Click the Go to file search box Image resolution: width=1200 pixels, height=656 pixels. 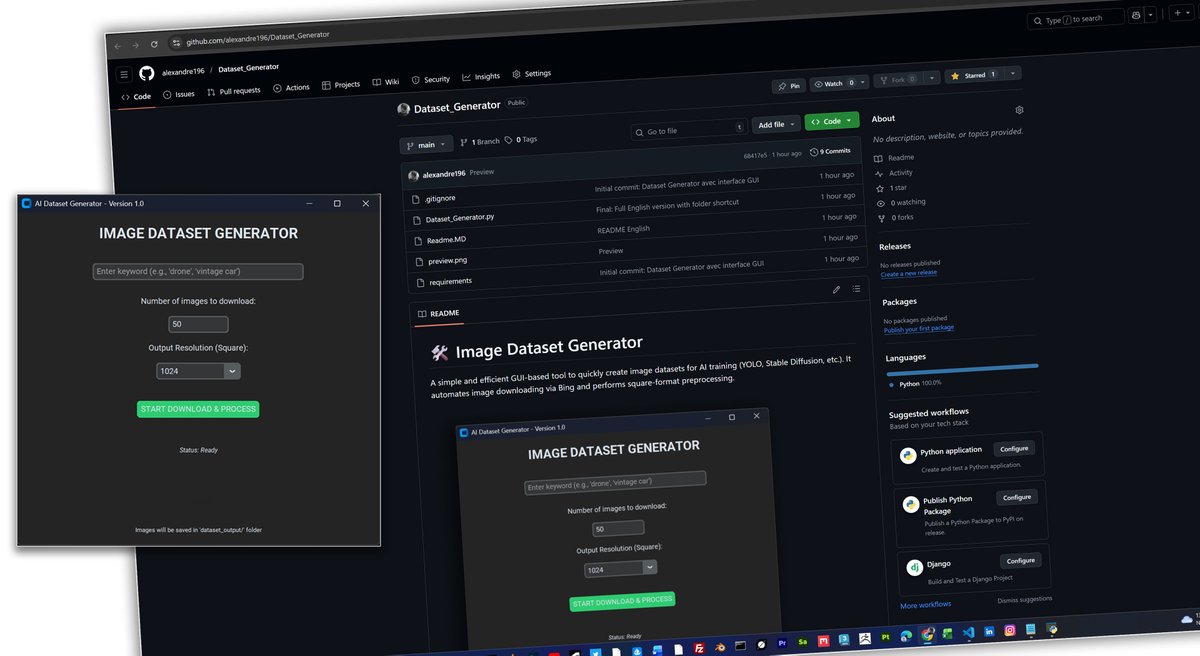pyautogui.click(x=689, y=130)
